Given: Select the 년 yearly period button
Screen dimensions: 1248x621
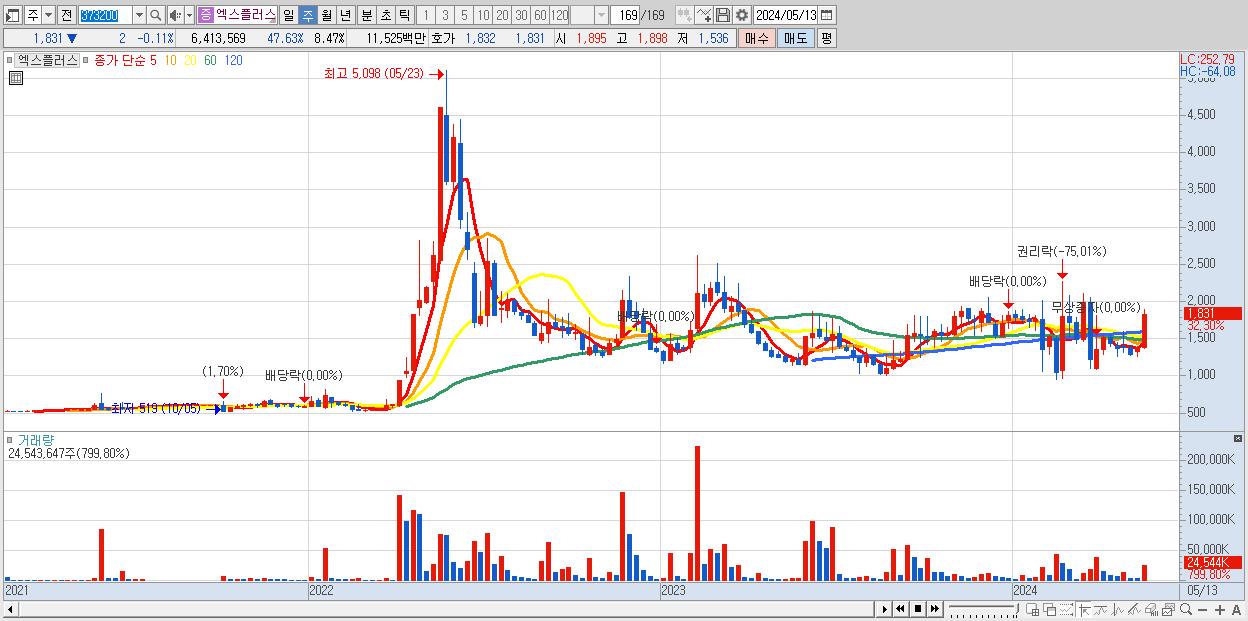Looking at the screenshot, I should pyautogui.click(x=345, y=15).
